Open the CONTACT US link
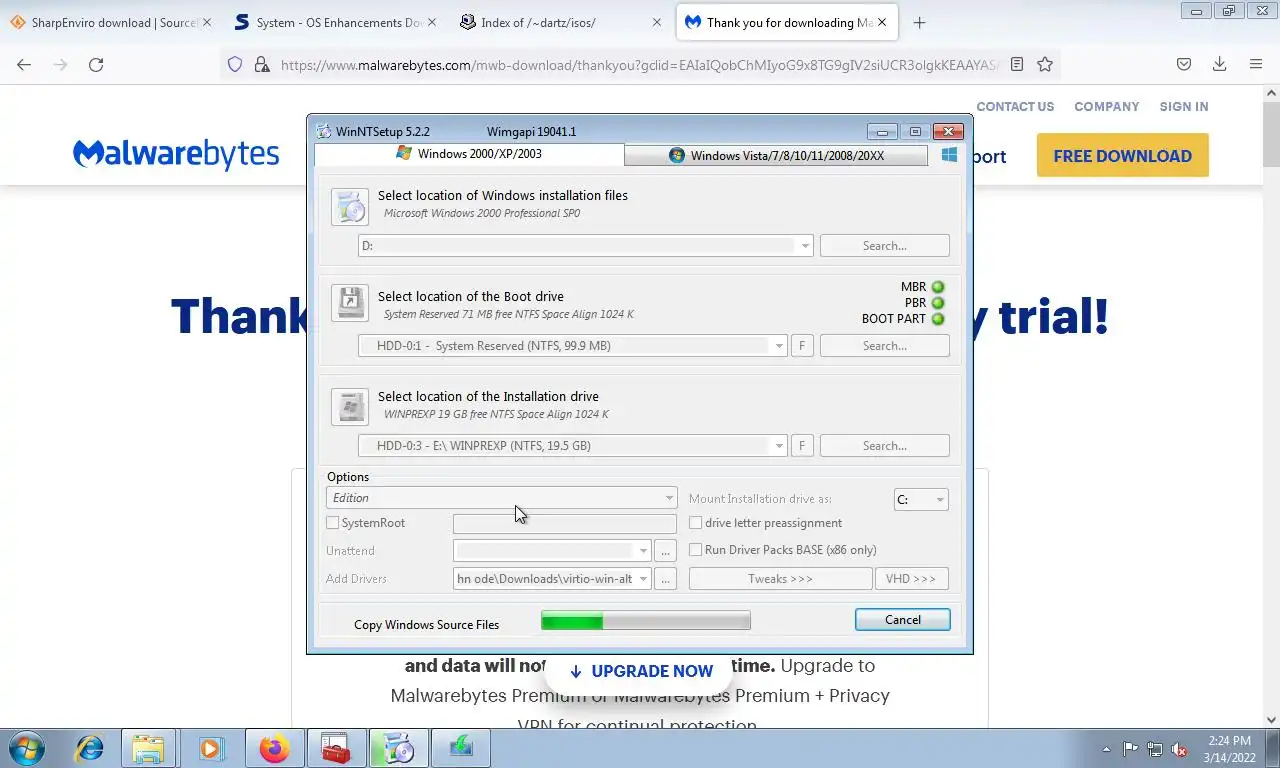1280x768 pixels. pyautogui.click(x=1015, y=107)
